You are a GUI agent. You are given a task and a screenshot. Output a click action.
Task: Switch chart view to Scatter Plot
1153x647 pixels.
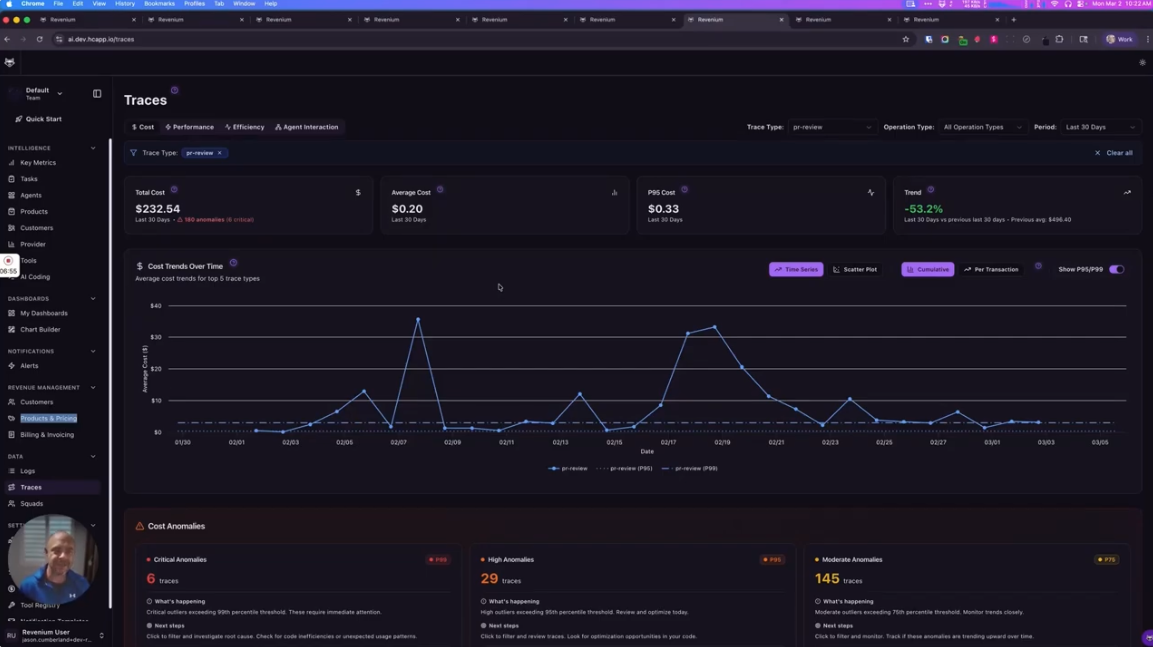coord(856,269)
